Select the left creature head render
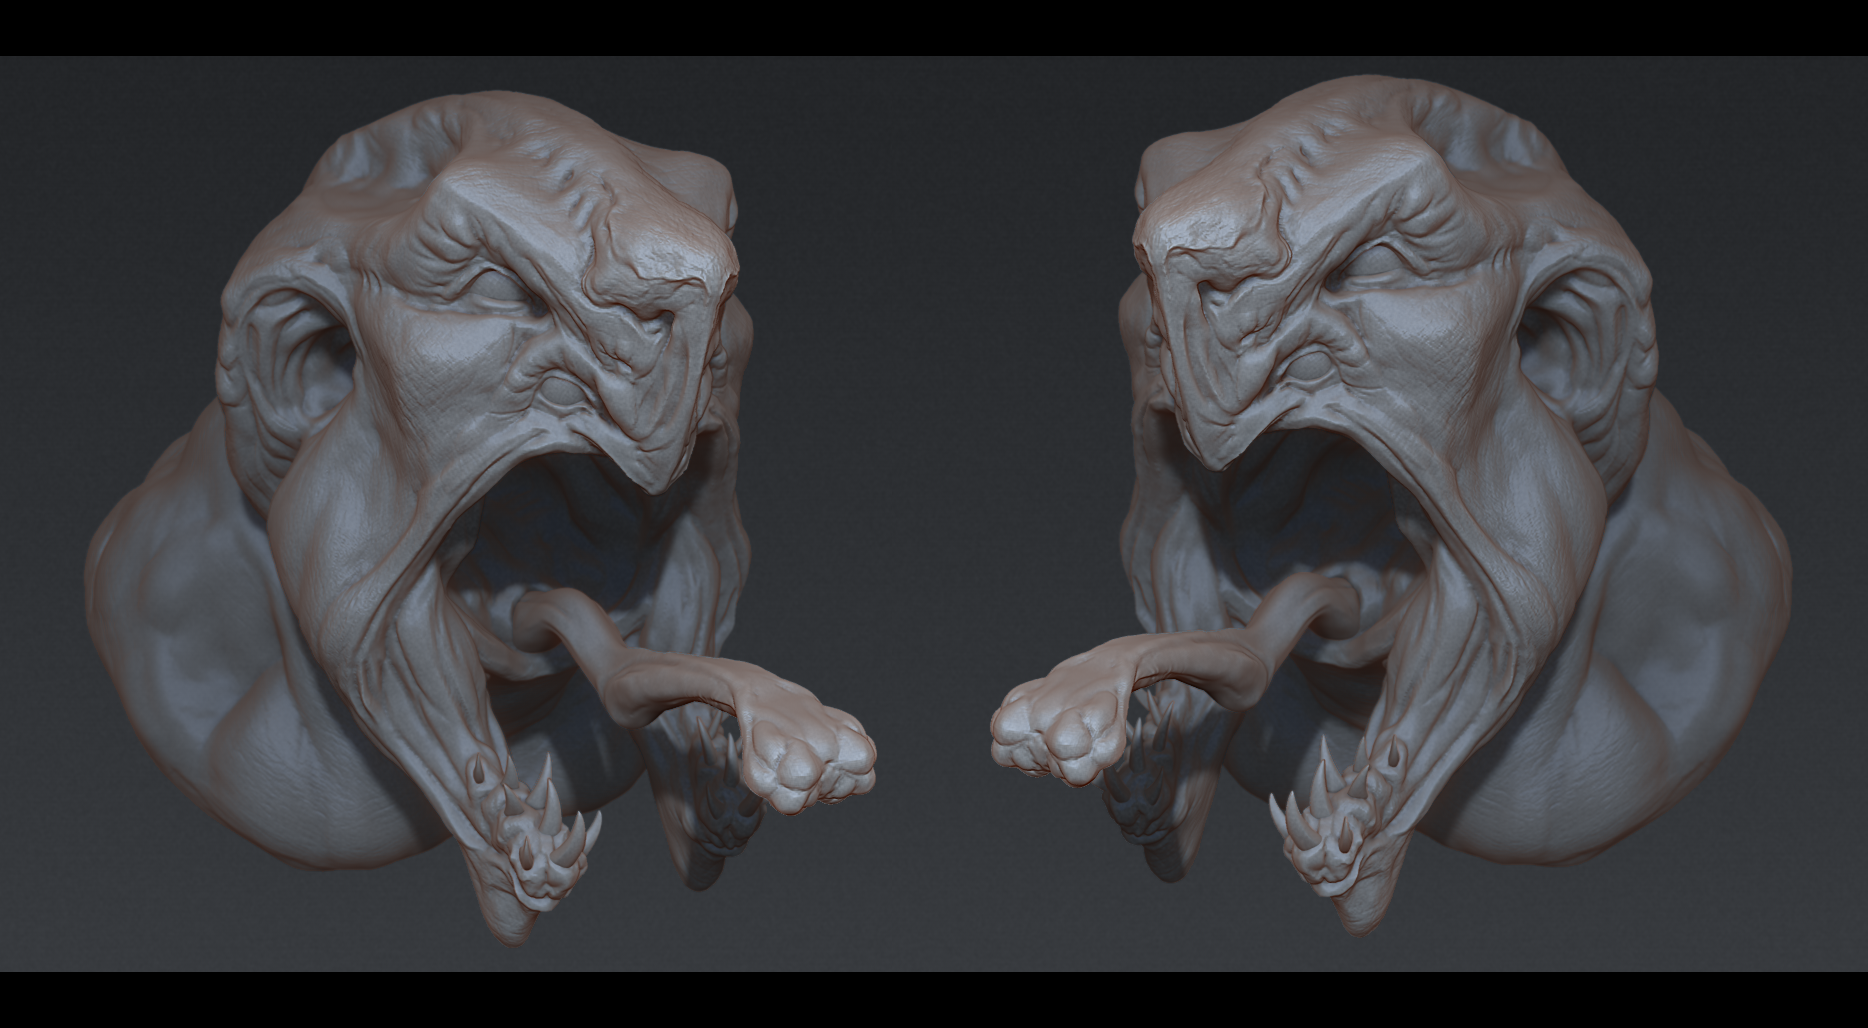 pyautogui.click(x=480, y=520)
